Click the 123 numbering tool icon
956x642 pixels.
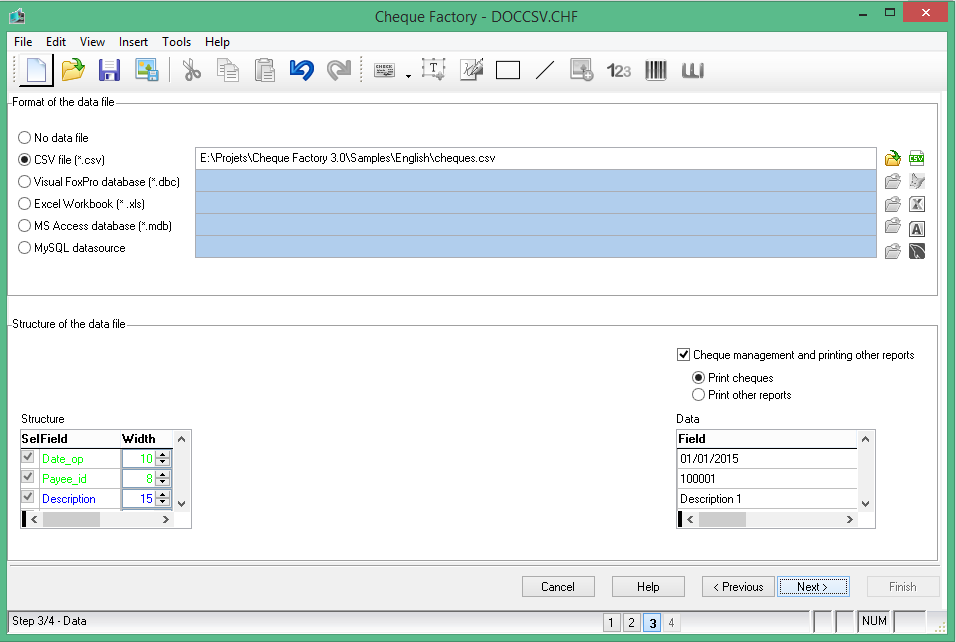619,71
